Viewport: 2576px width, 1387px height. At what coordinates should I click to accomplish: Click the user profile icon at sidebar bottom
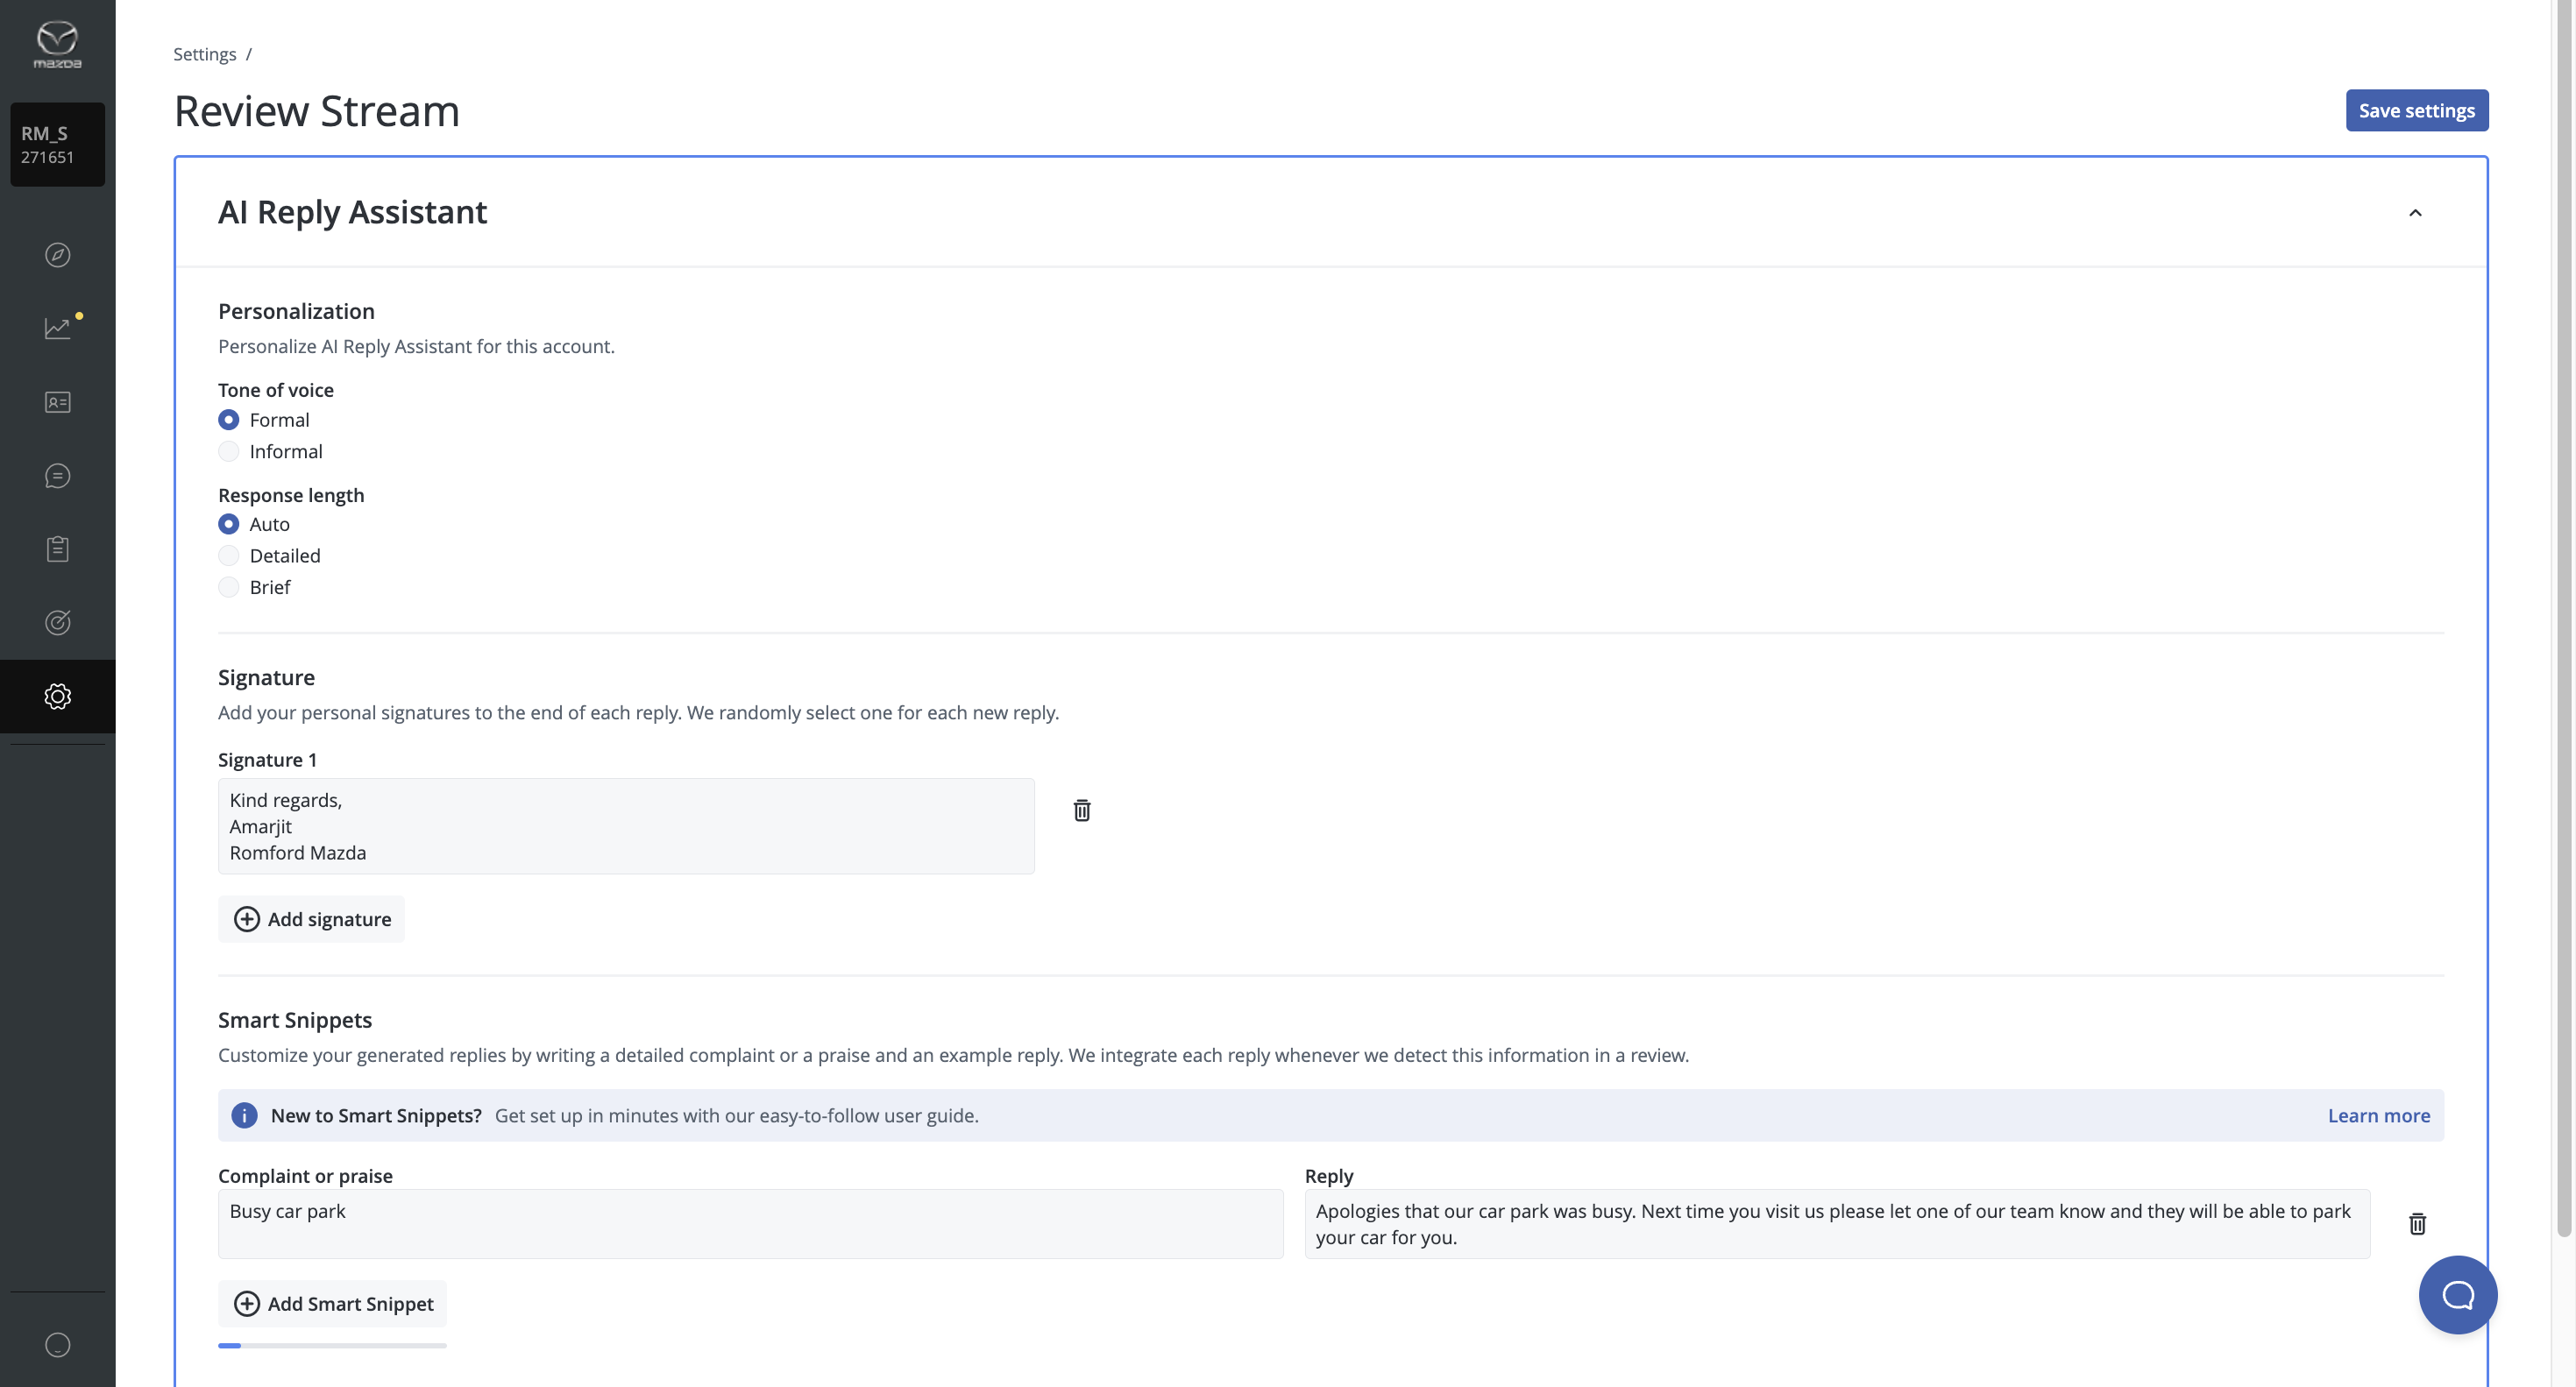pos(57,1345)
